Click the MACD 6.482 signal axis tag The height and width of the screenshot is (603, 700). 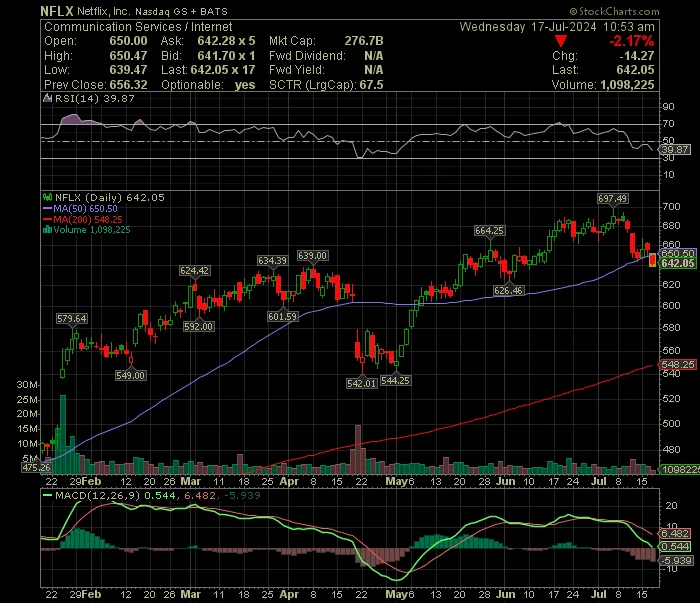(675, 533)
